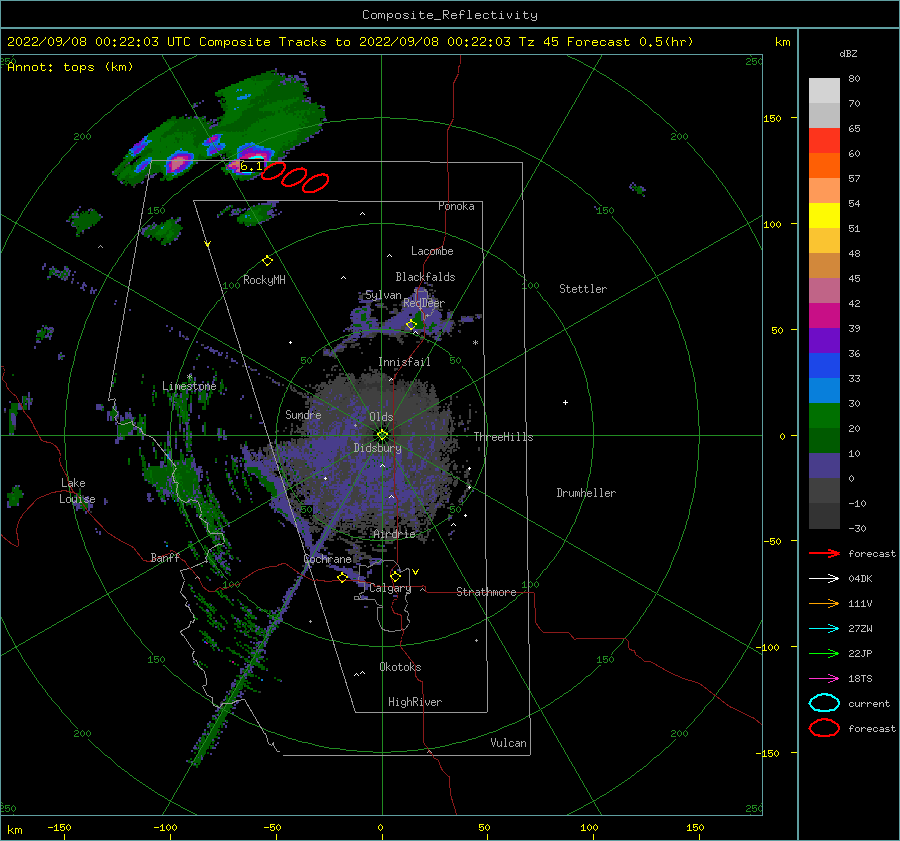Select the magenta 42-39 dBZ swatch
Viewport: 900px width, 841px height.
click(824, 316)
